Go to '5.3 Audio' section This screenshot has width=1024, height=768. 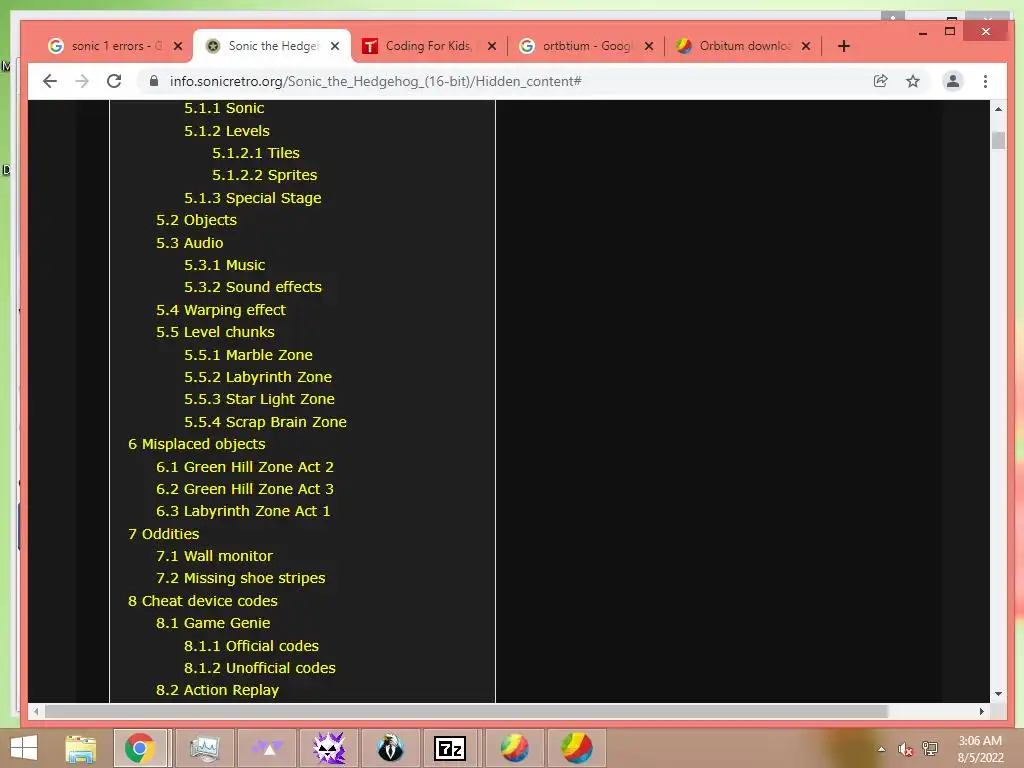pyautogui.click(x=189, y=243)
